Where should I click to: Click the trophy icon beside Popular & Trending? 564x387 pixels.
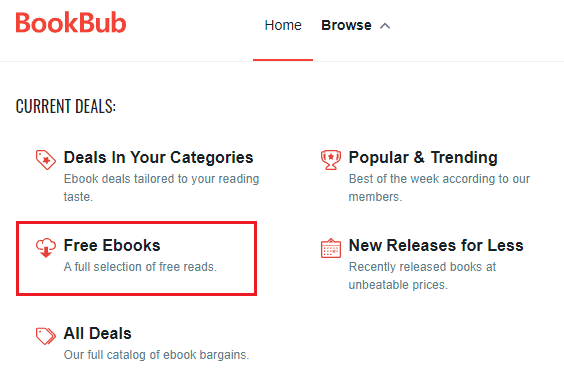[x=331, y=160]
